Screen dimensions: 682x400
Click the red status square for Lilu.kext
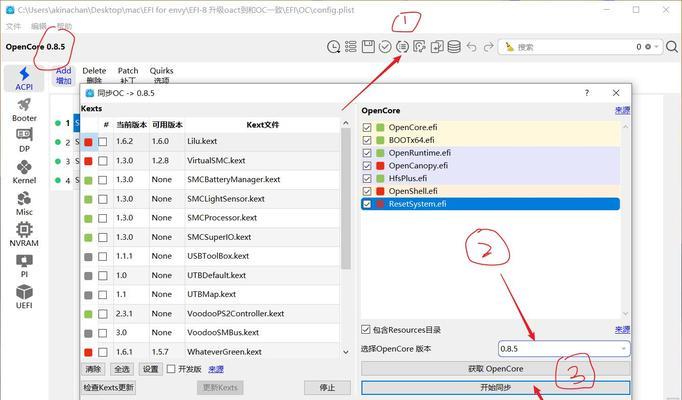[88, 142]
